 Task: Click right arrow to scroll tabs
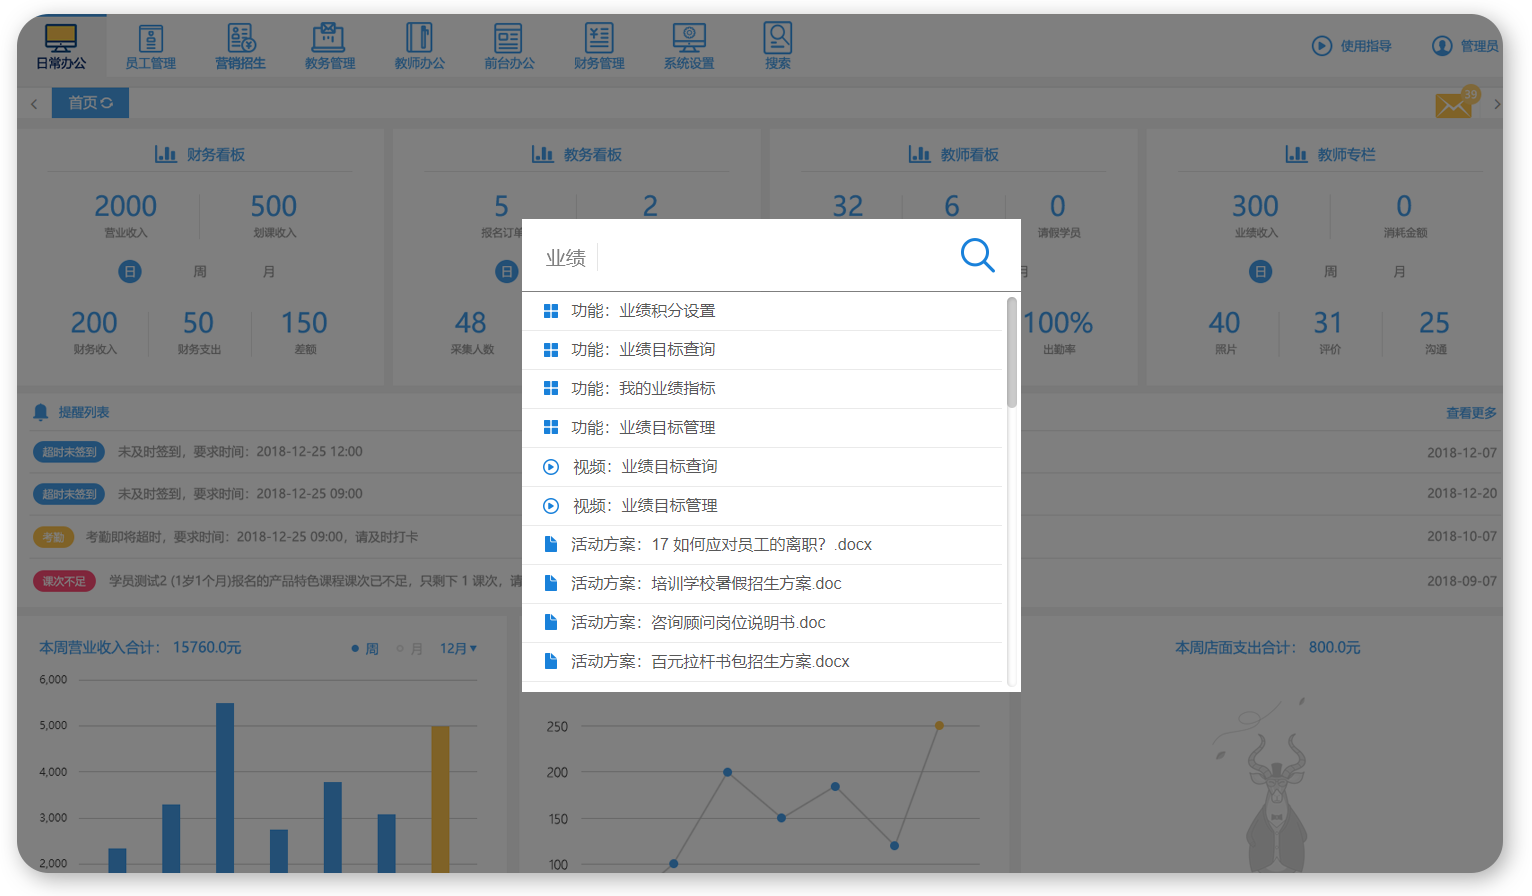click(1497, 104)
